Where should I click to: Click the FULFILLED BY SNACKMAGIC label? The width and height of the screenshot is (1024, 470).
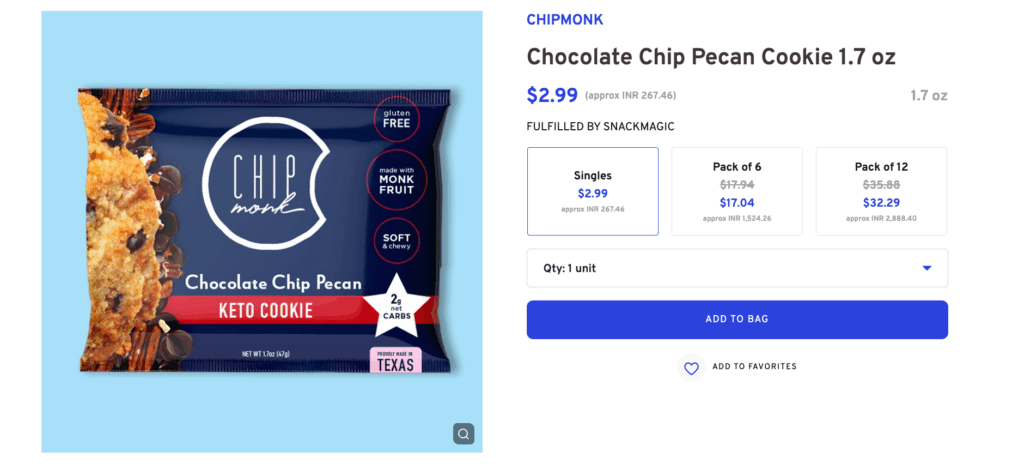600,127
